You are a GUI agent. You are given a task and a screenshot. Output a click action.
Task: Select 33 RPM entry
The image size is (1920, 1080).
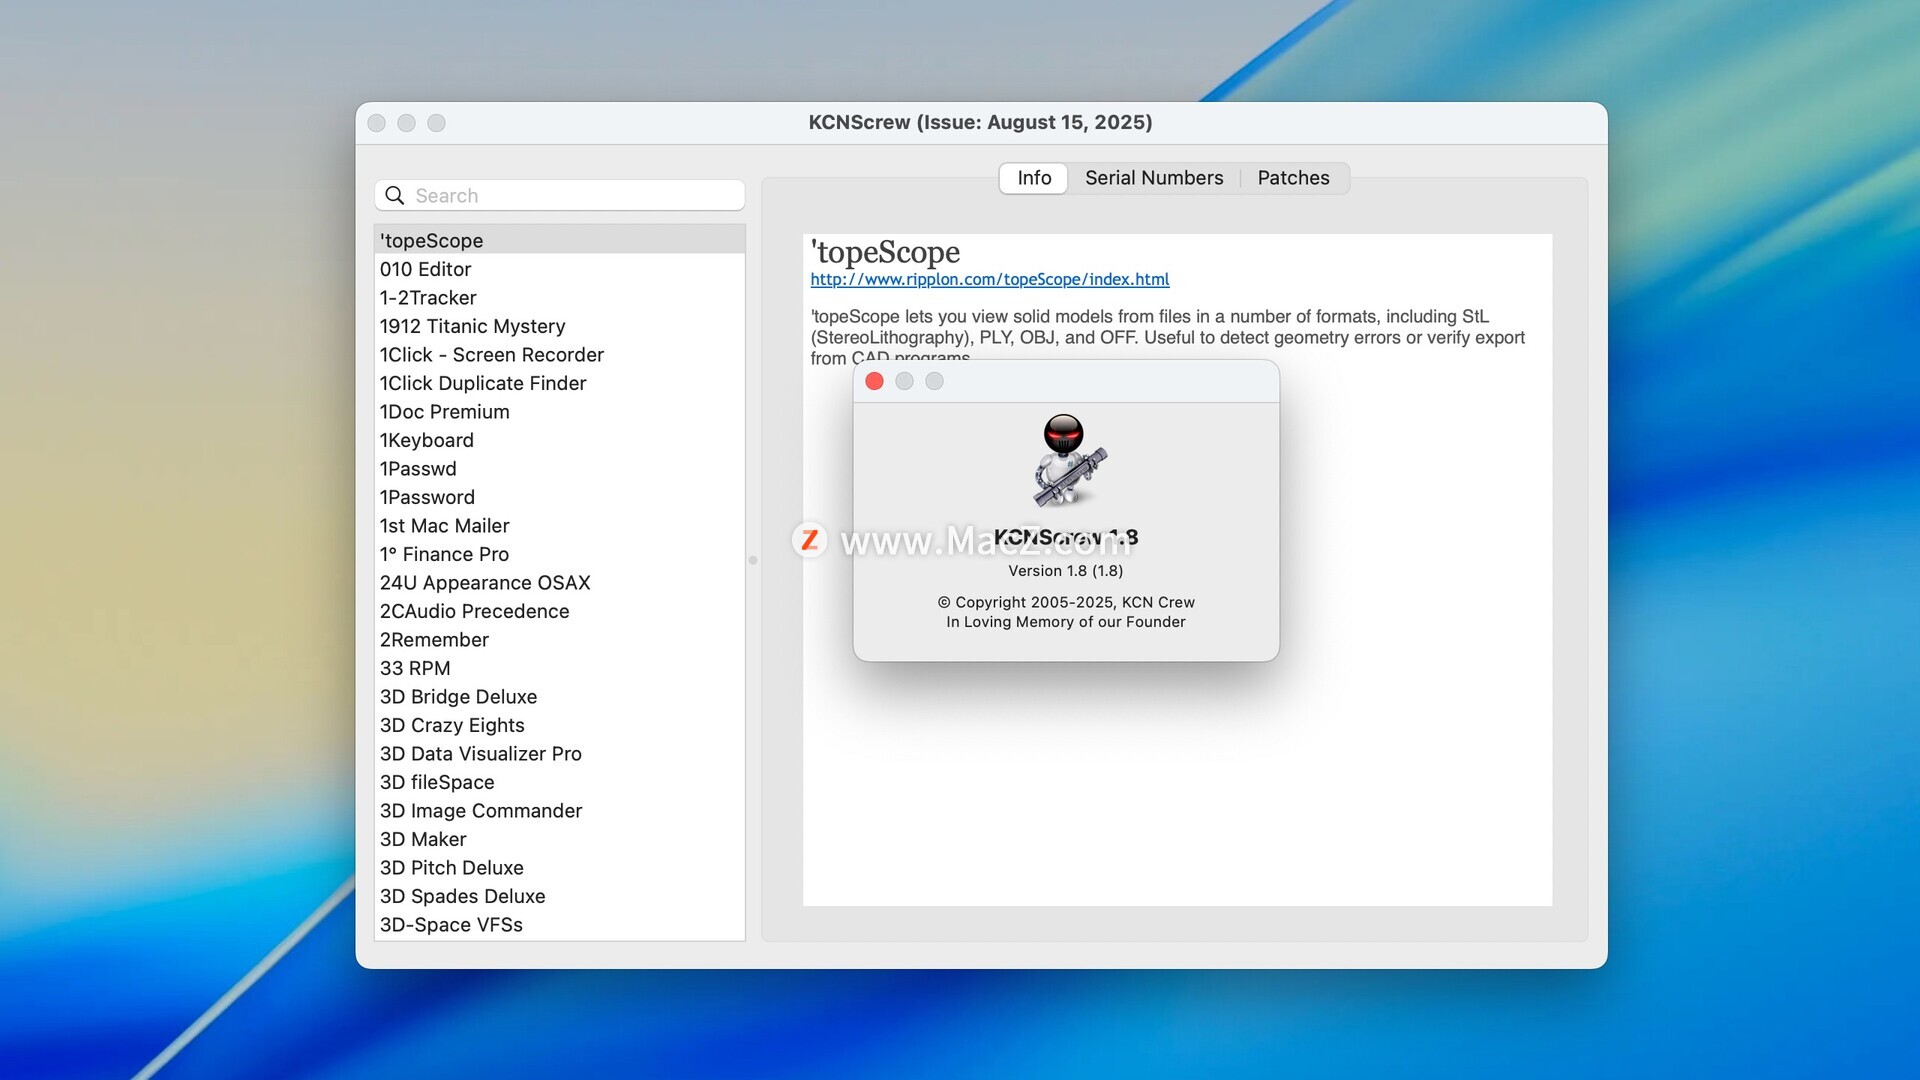560,668
